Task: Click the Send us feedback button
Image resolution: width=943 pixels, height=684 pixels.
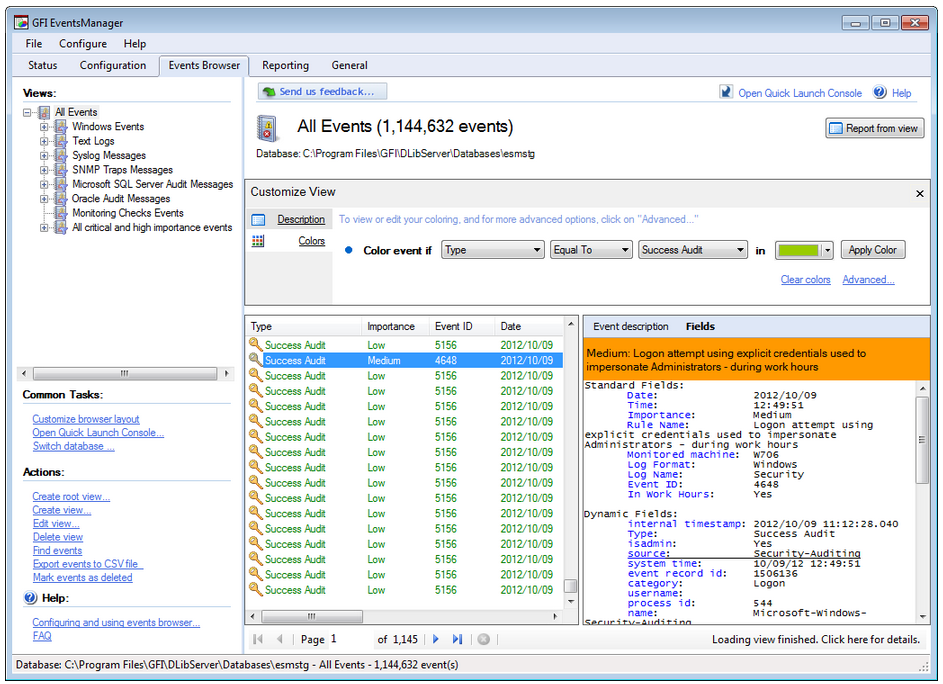Action: pyautogui.click(x=322, y=91)
